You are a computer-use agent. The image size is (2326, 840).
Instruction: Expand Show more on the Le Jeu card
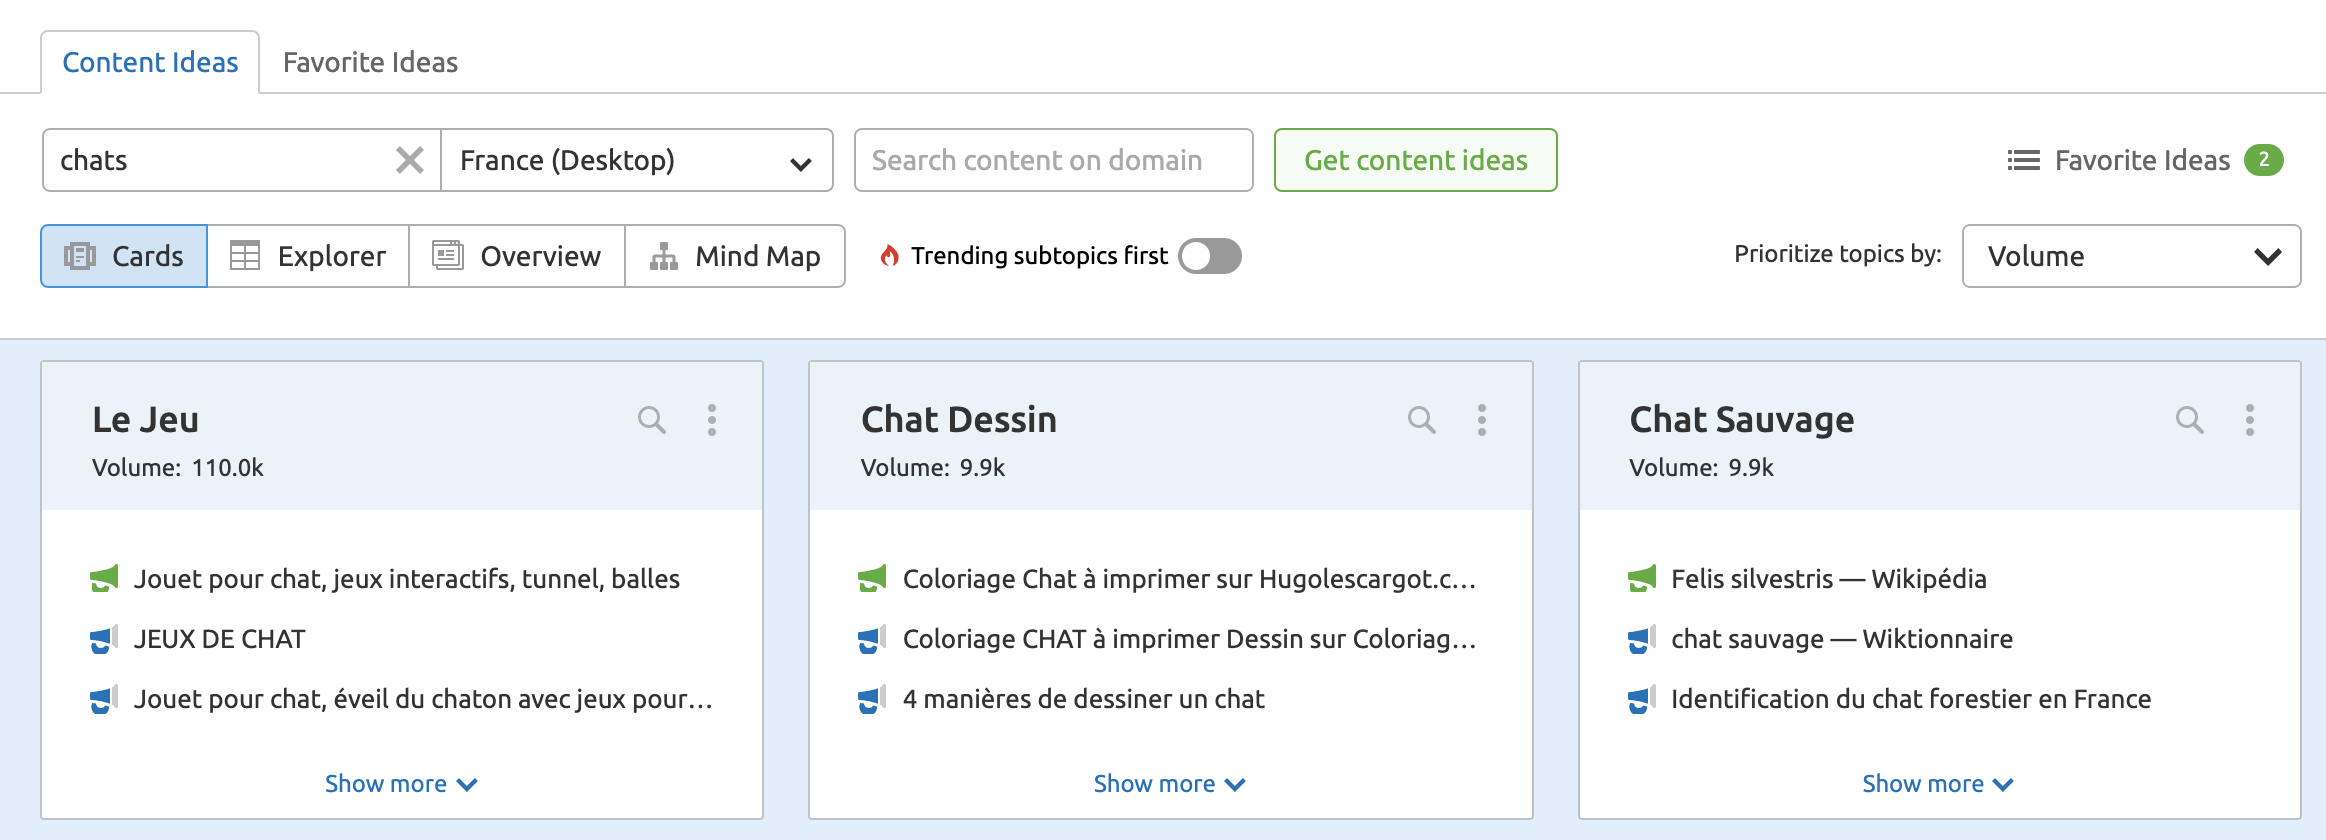click(x=401, y=784)
